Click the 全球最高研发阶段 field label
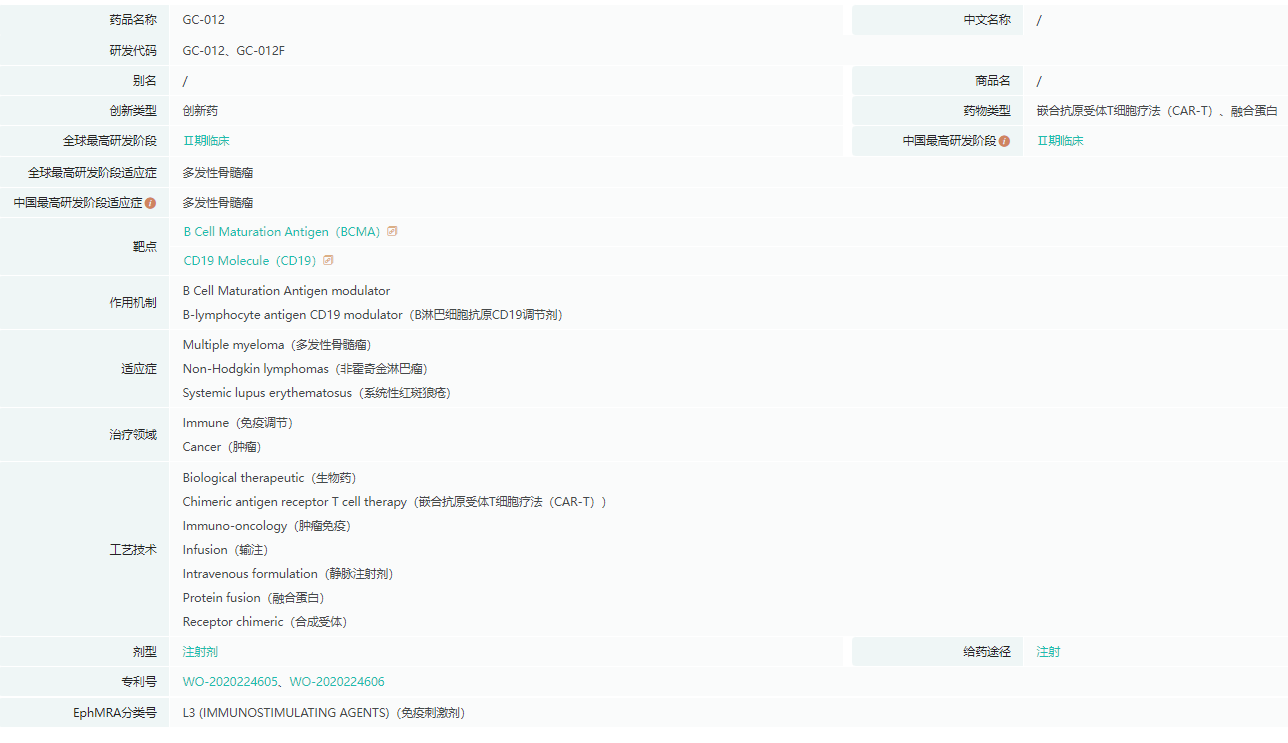Image resolution: width=1288 pixels, height=743 pixels. (x=110, y=141)
